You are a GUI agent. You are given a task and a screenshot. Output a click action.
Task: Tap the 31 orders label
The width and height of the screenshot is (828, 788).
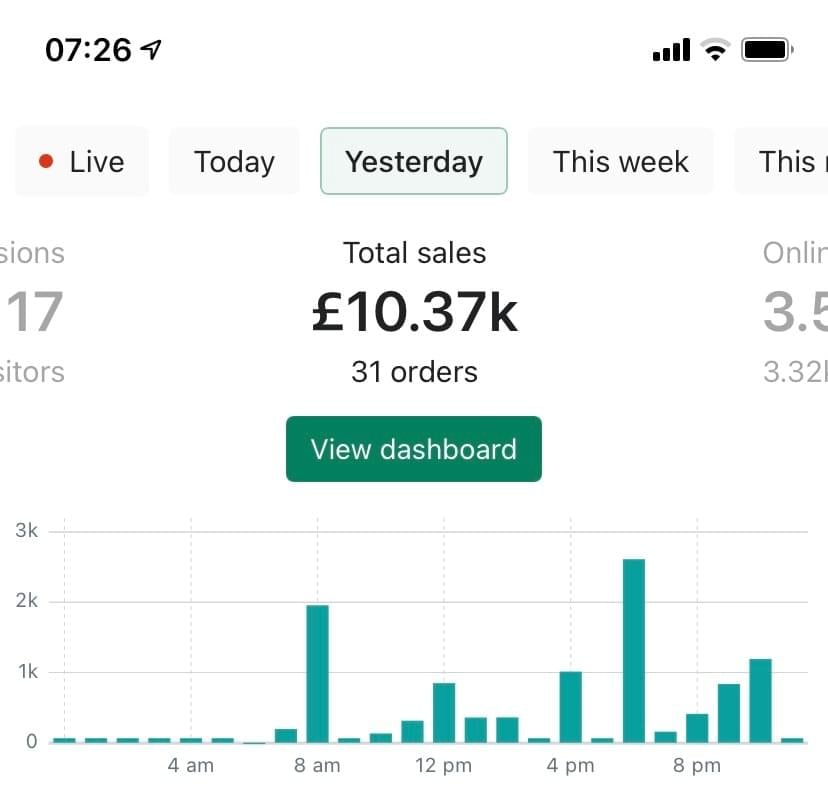pyautogui.click(x=414, y=372)
